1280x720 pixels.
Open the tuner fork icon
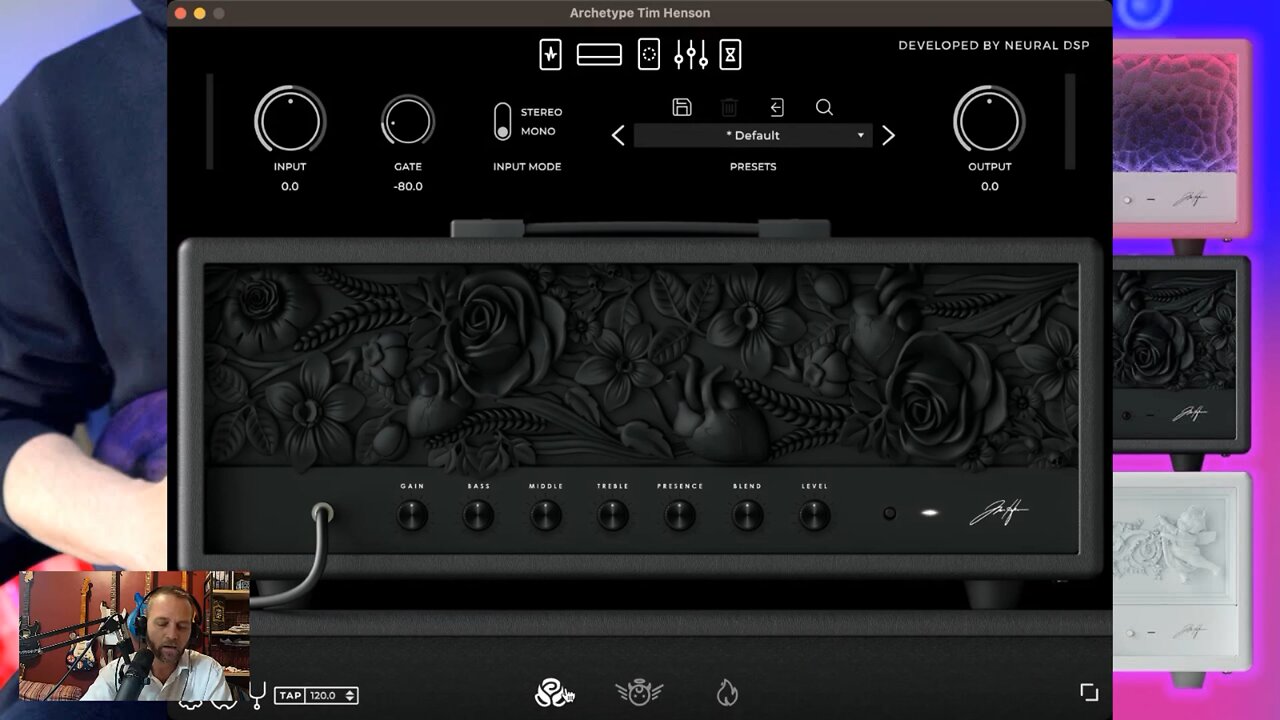pos(257,694)
